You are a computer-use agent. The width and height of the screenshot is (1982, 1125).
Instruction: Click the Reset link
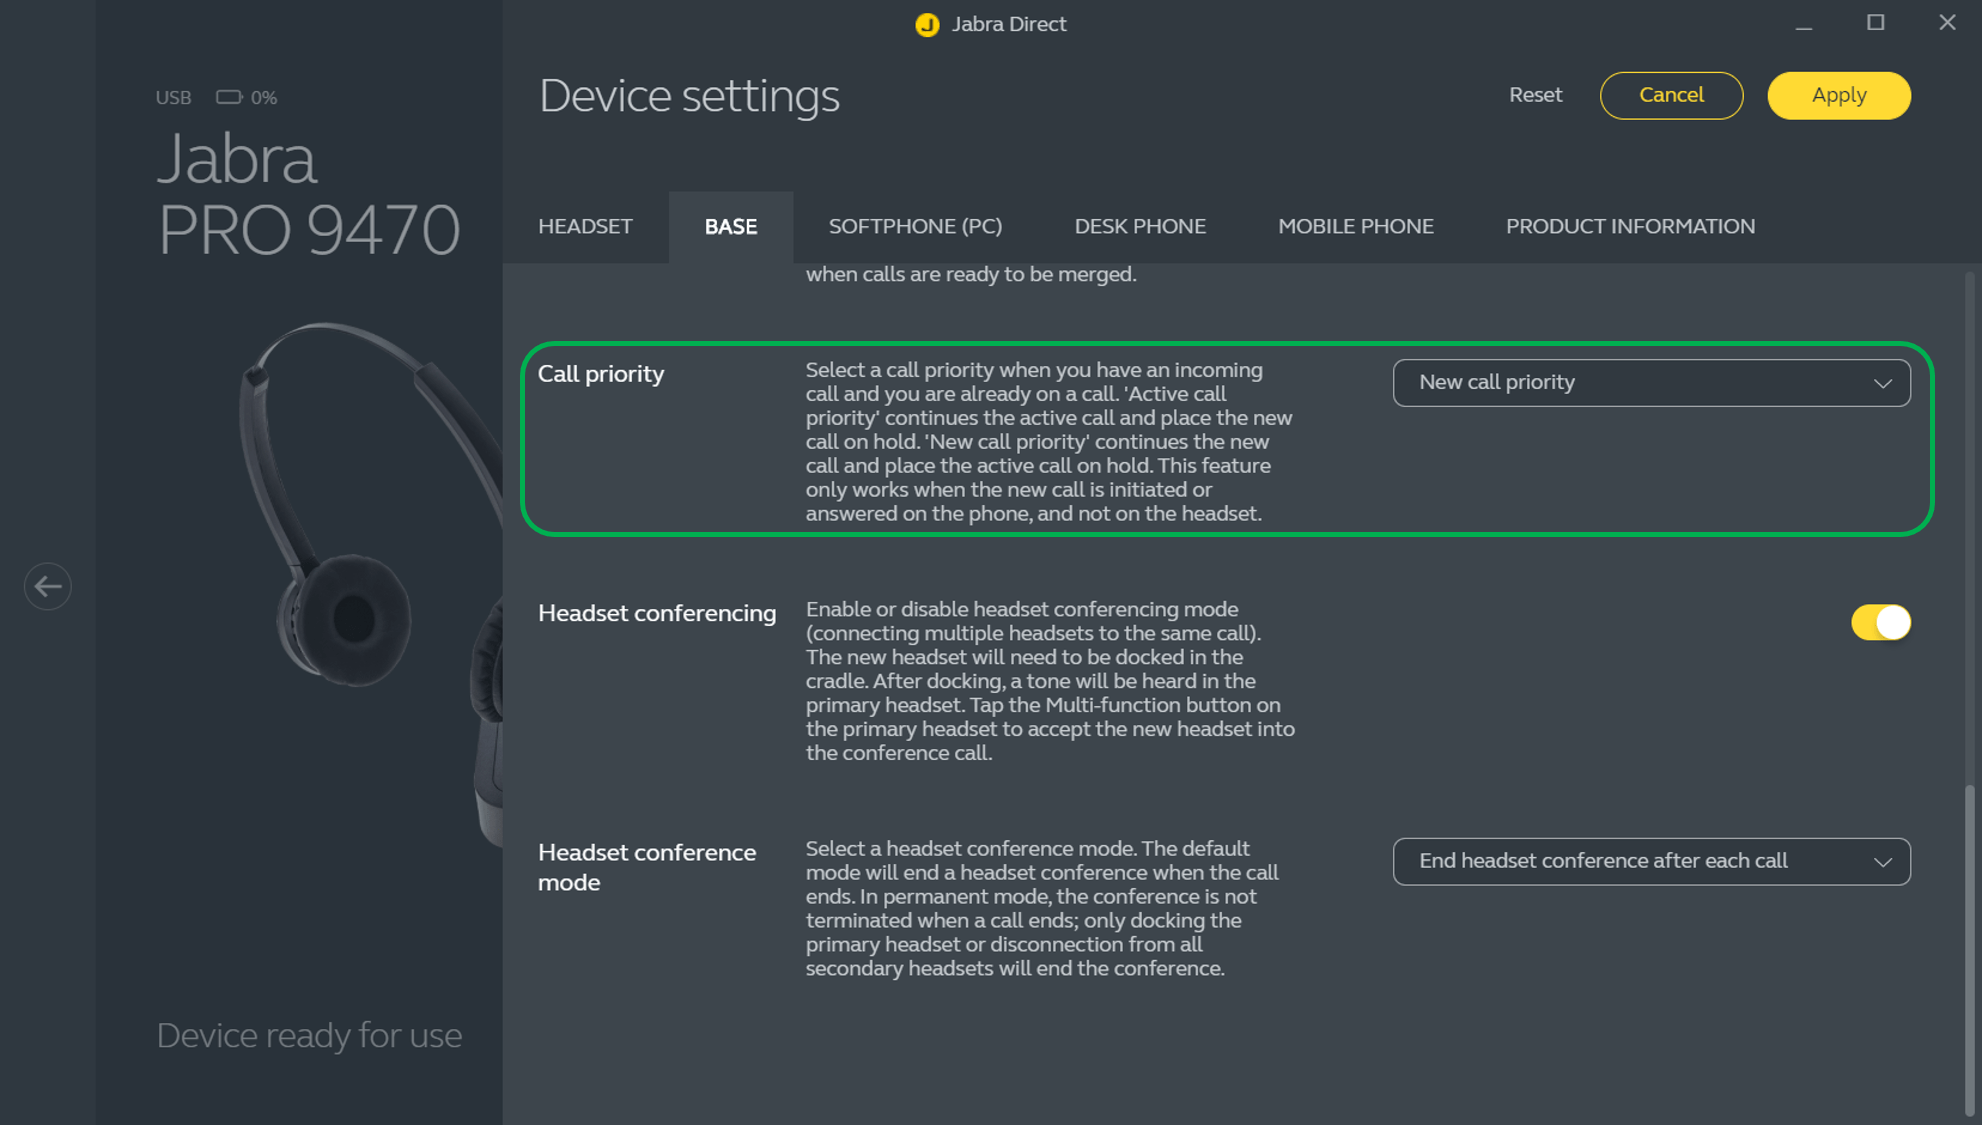(x=1535, y=96)
